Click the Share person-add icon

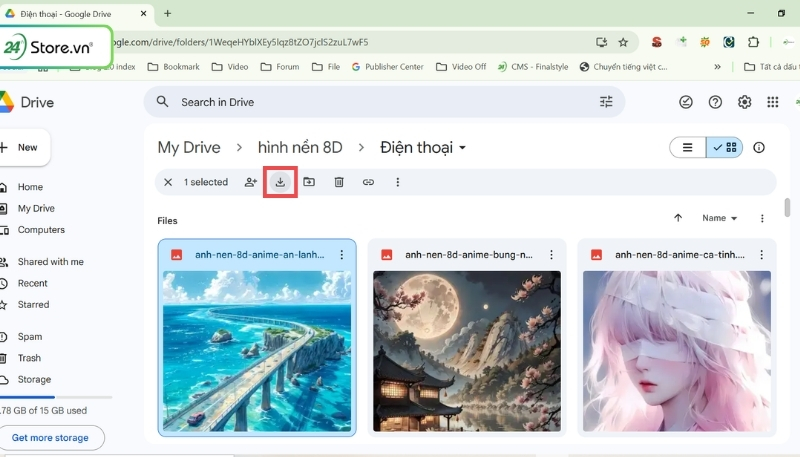[251, 182]
